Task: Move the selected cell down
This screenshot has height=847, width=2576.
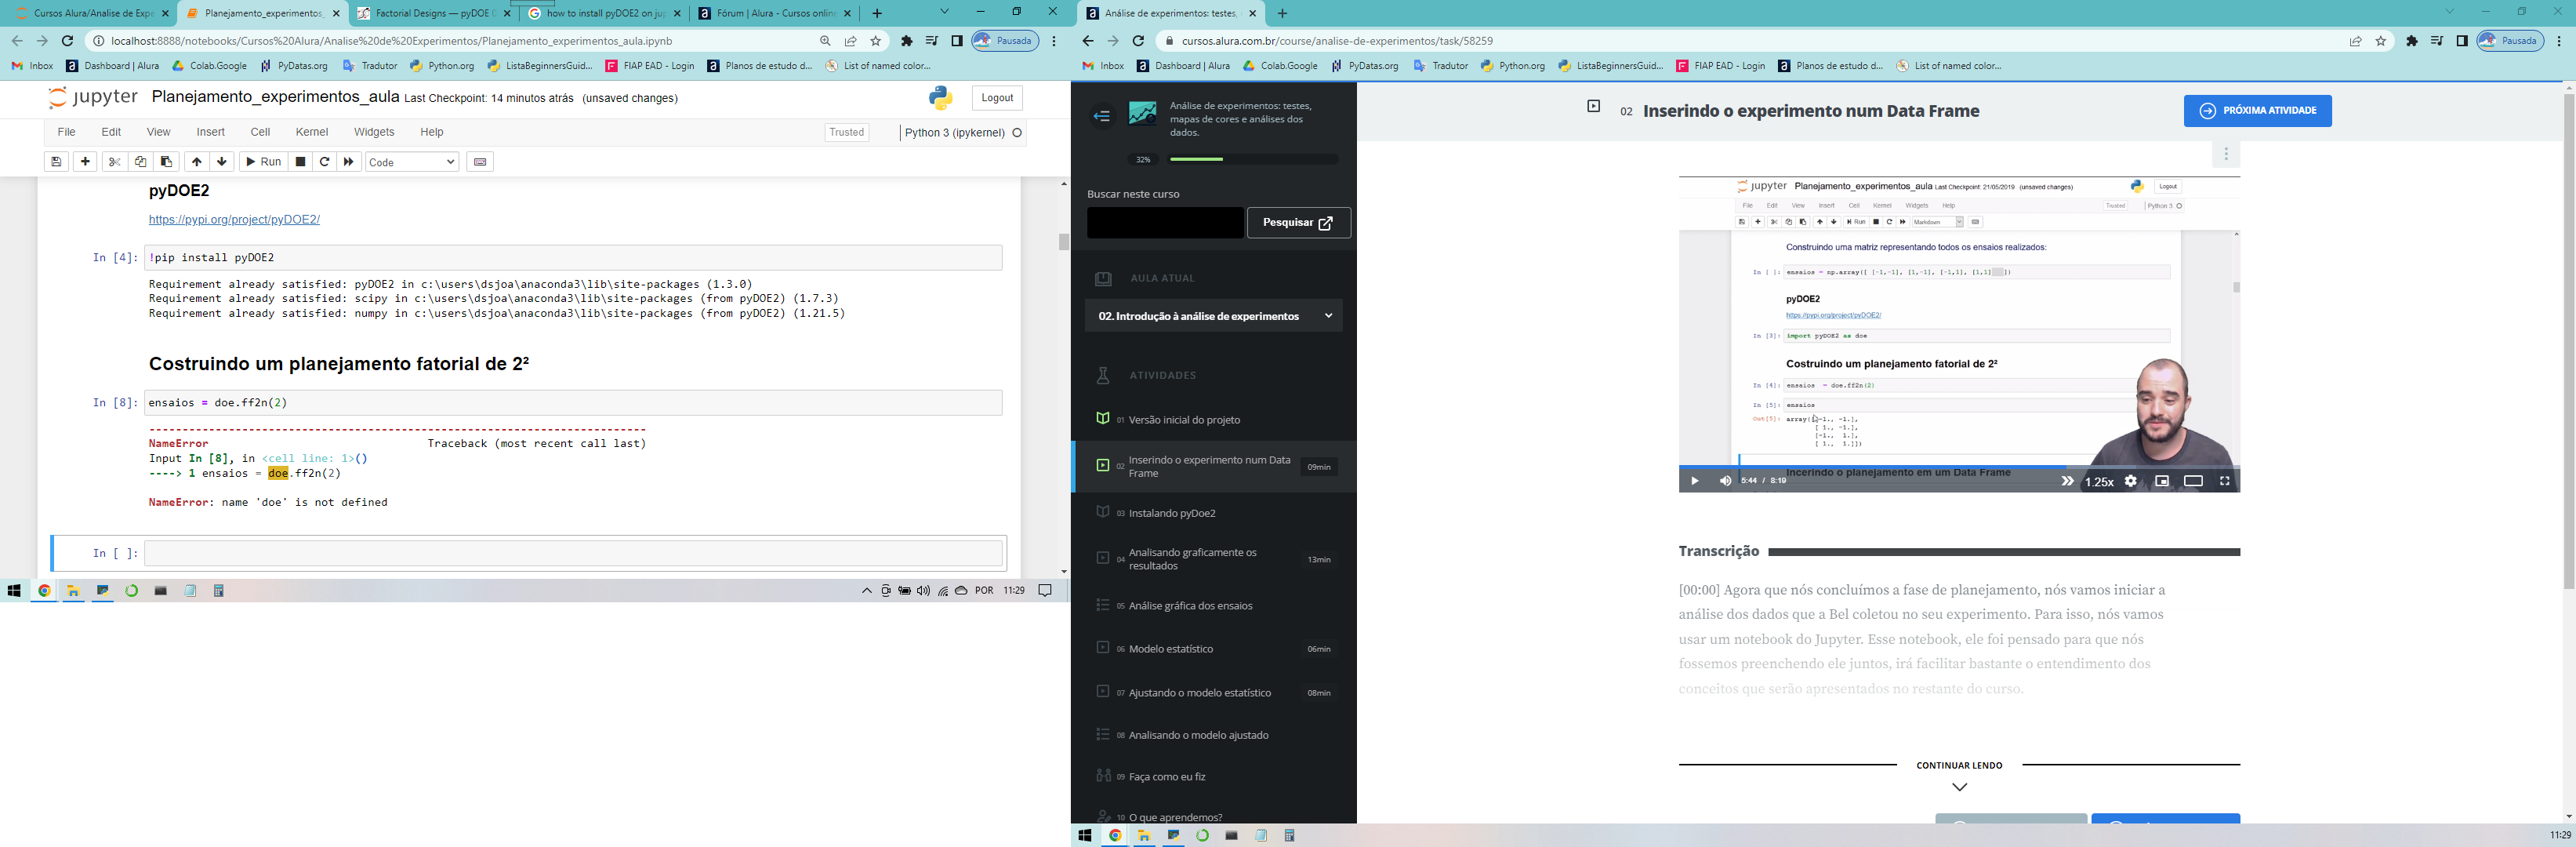Action: [x=222, y=162]
